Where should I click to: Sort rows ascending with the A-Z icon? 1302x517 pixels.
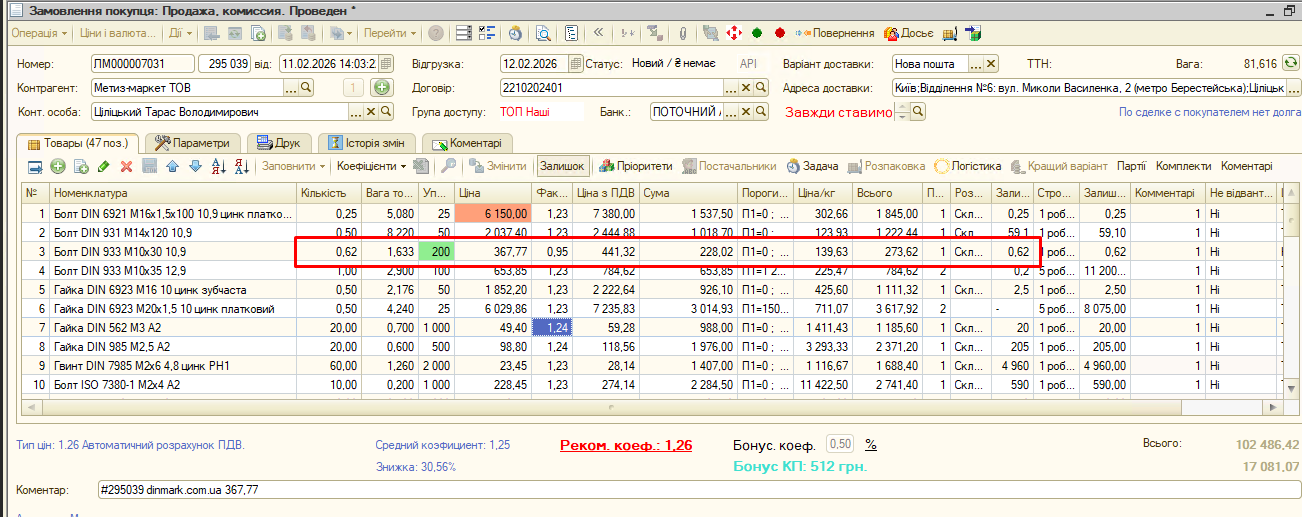[x=219, y=166]
